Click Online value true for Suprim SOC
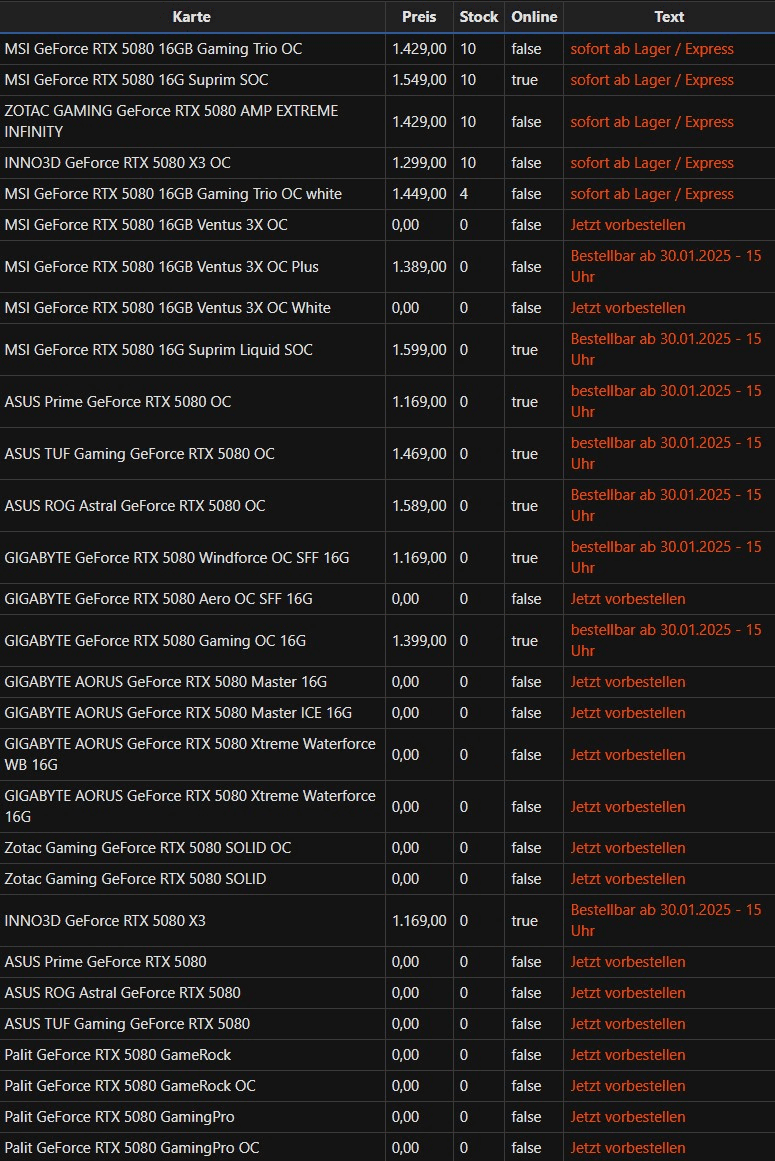 (524, 80)
